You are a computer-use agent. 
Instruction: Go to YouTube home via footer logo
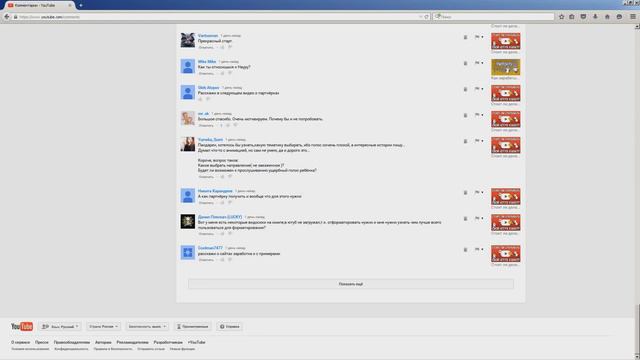tap(22, 327)
